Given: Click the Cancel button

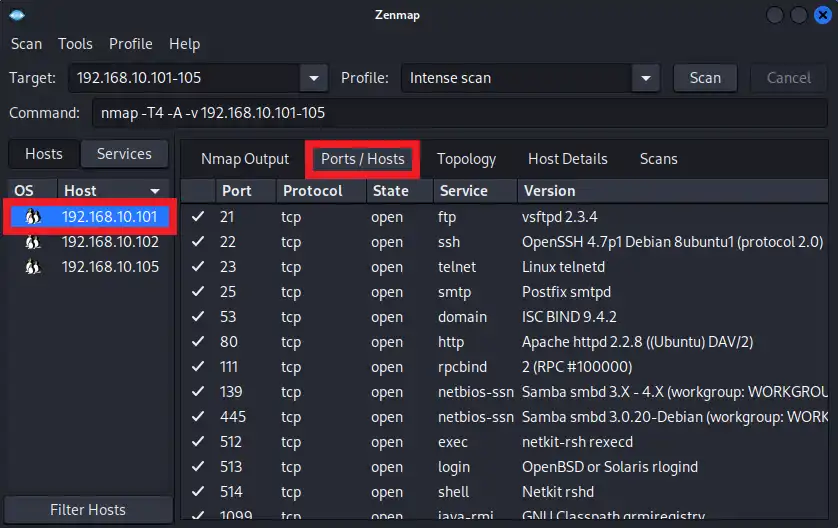Looking at the screenshot, I should pyautogui.click(x=789, y=78).
